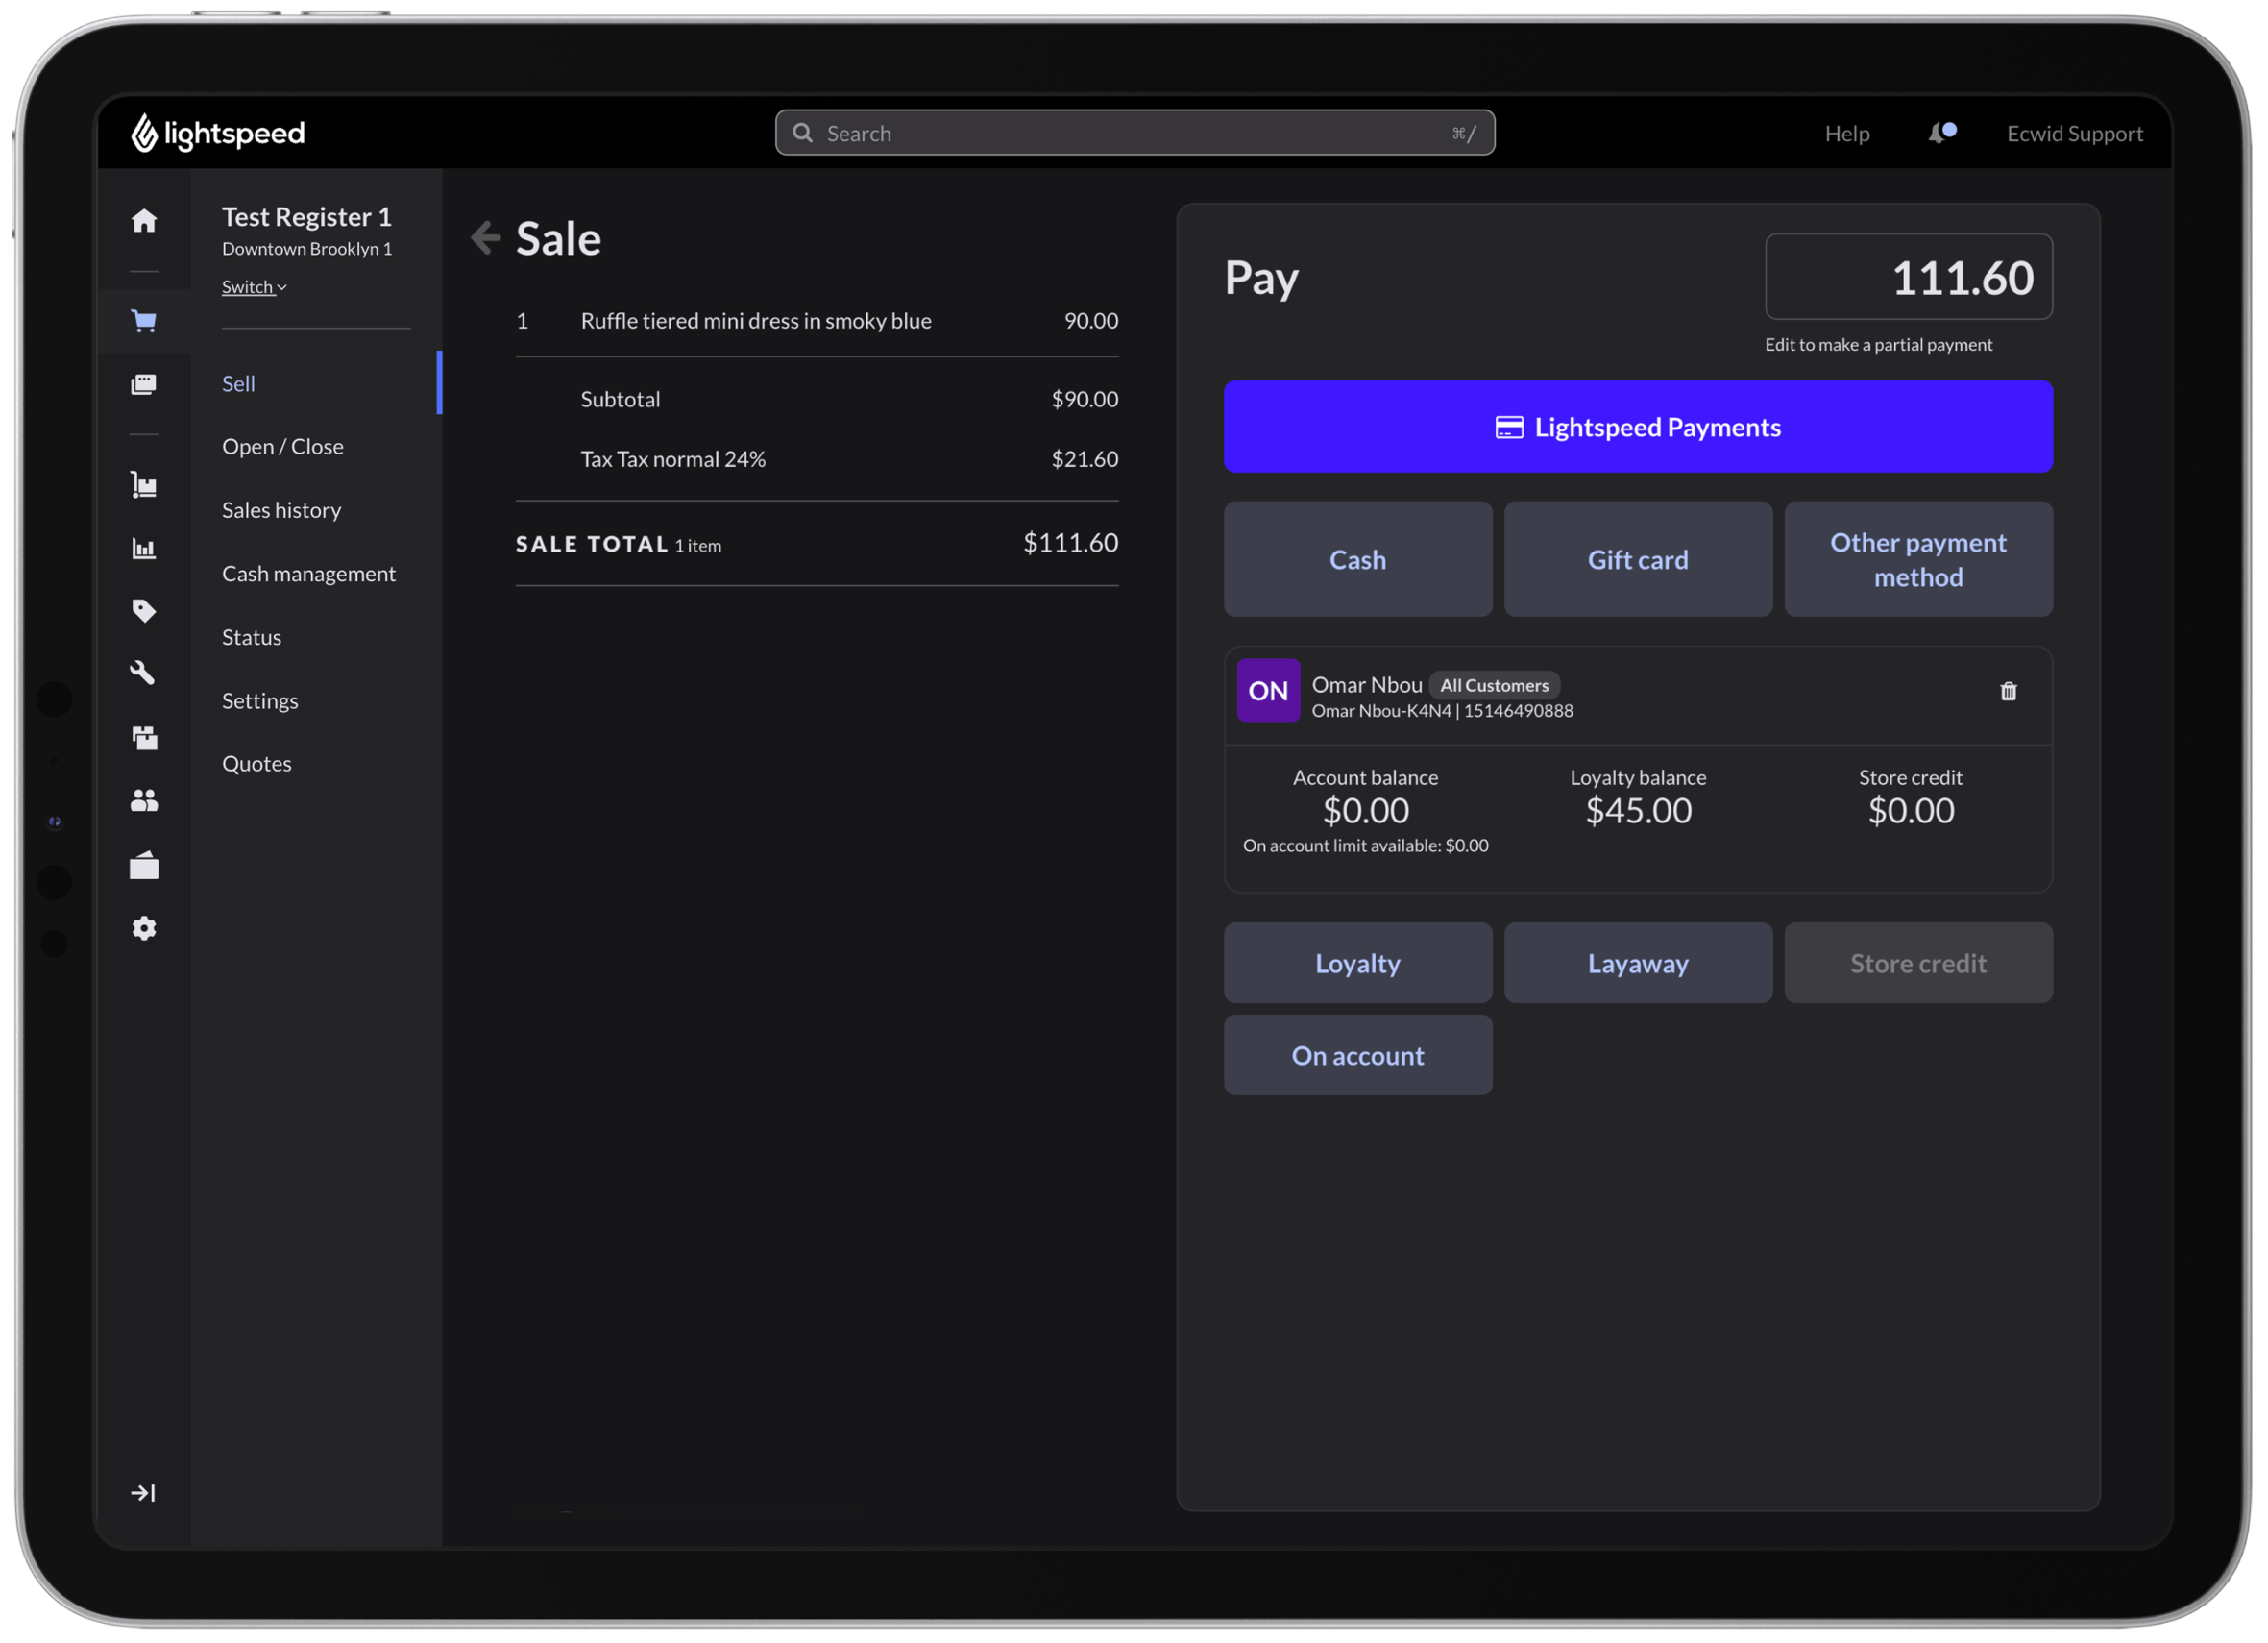Select the shopping cart Sell icon
Screen dimensions: 2268x1643
[144, 321]
